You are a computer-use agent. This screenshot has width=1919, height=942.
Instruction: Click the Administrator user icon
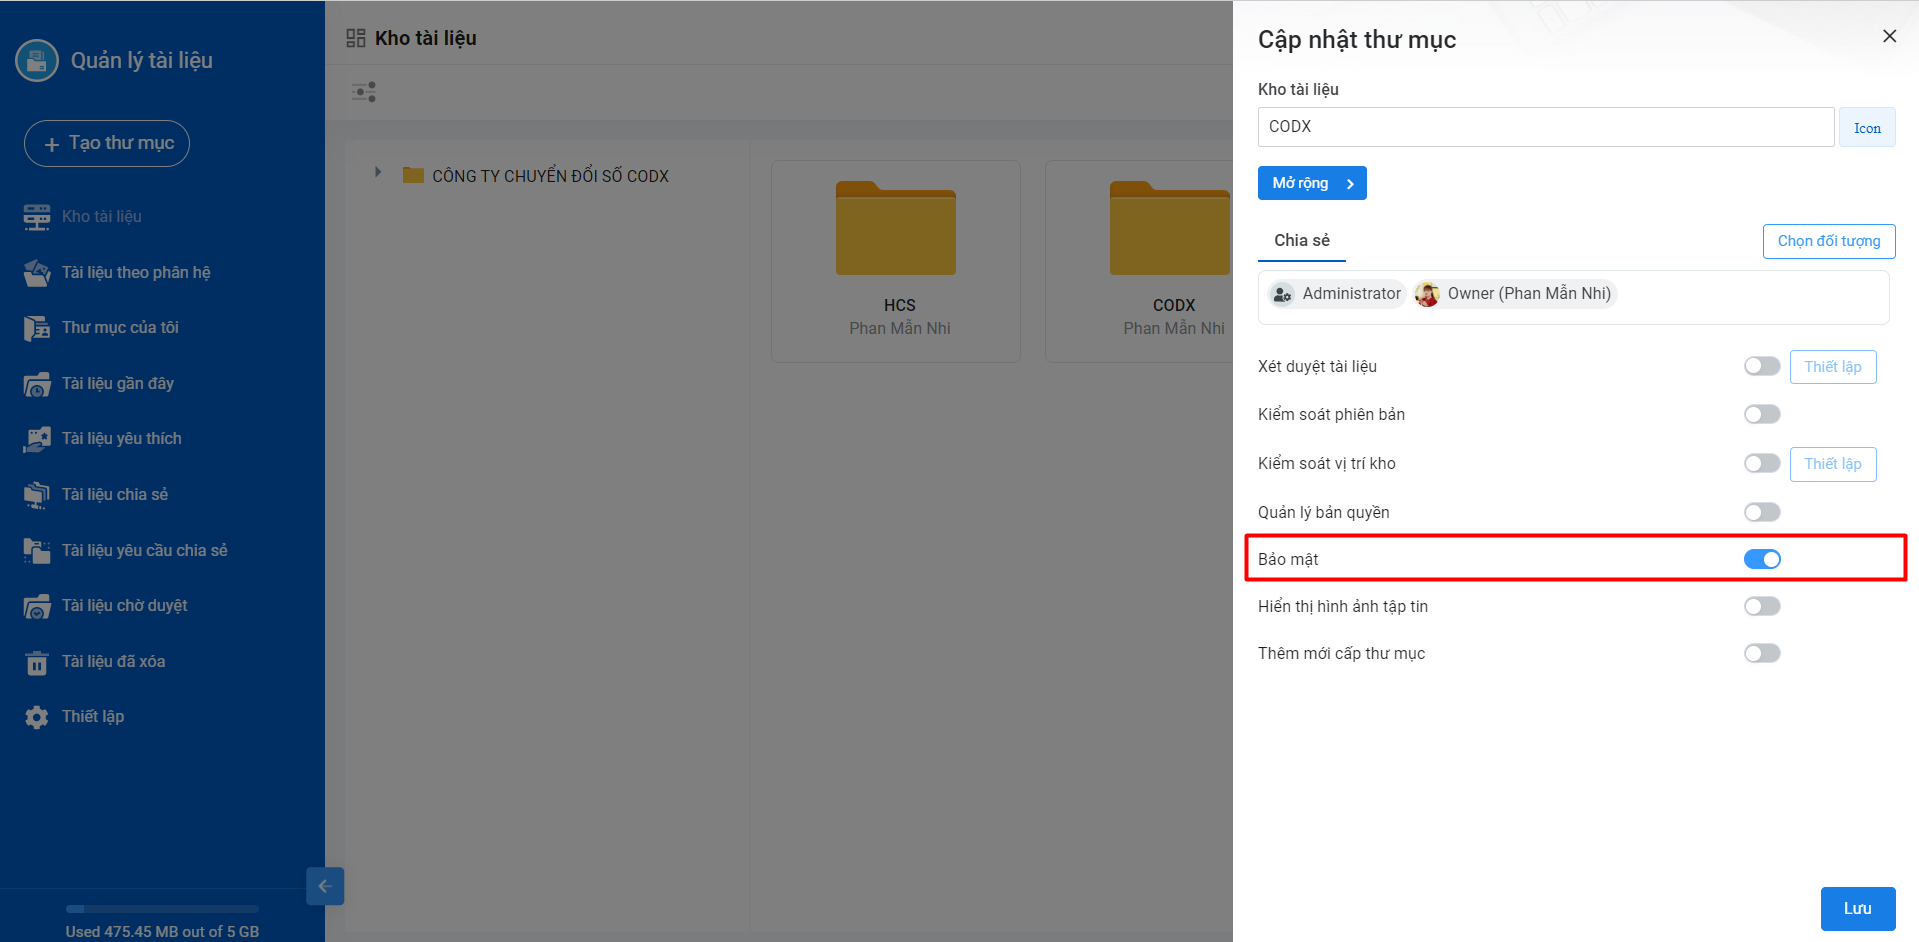[1282, 294]
